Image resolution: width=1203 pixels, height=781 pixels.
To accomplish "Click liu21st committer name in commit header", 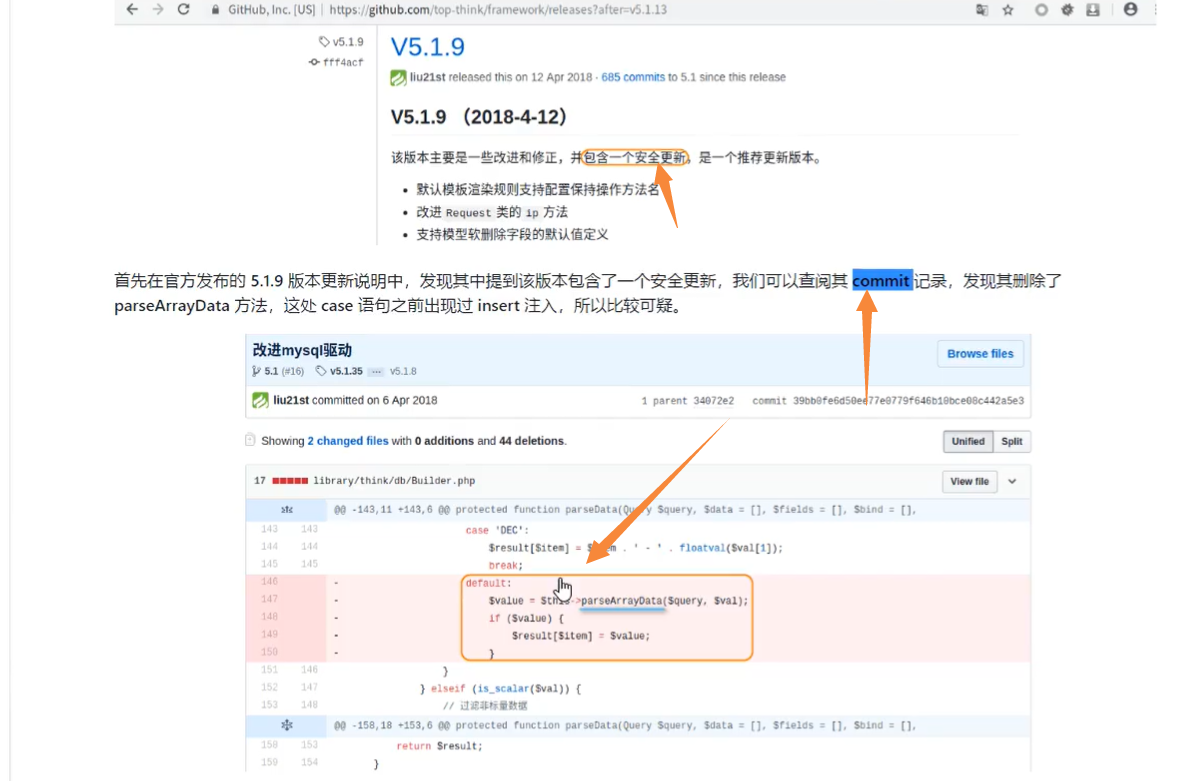I will click(x=291, y=400).
